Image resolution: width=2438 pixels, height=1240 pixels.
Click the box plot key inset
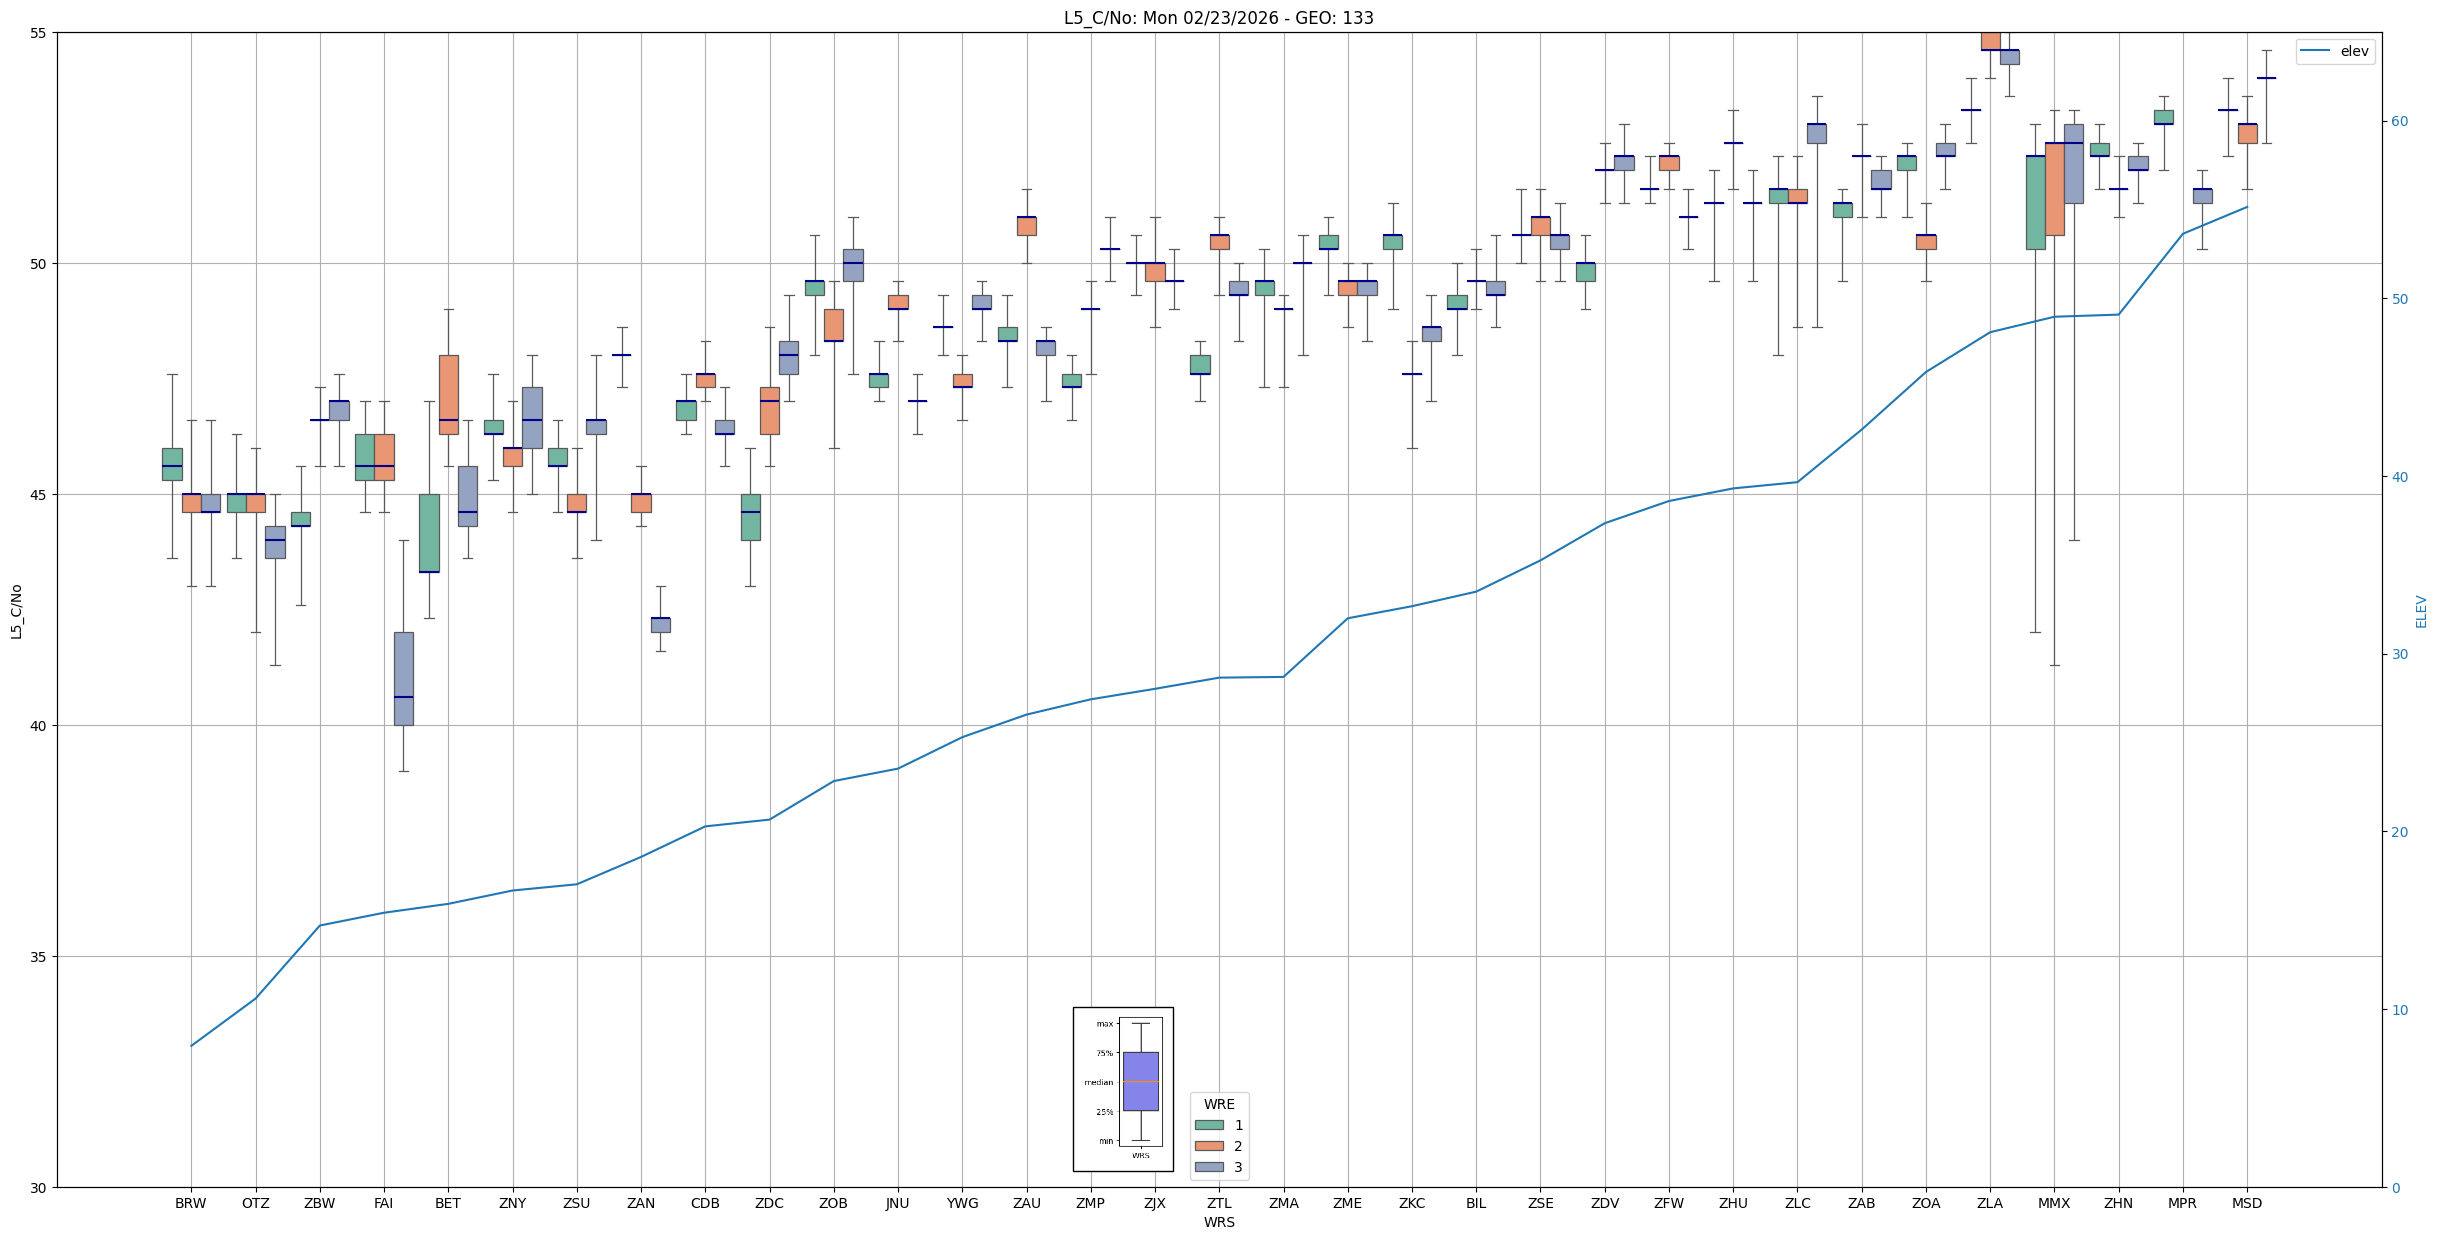click(1123, 1089)
